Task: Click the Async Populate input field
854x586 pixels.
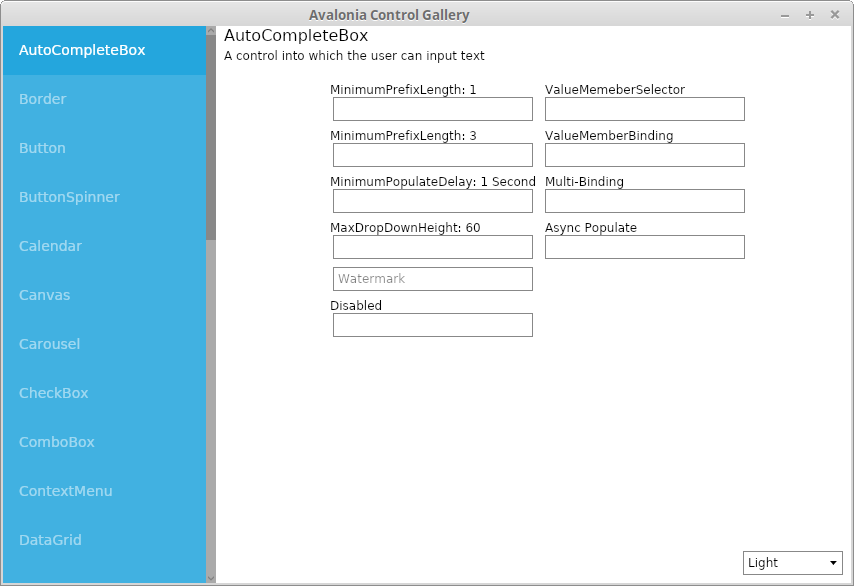Action: coord(644,247)
